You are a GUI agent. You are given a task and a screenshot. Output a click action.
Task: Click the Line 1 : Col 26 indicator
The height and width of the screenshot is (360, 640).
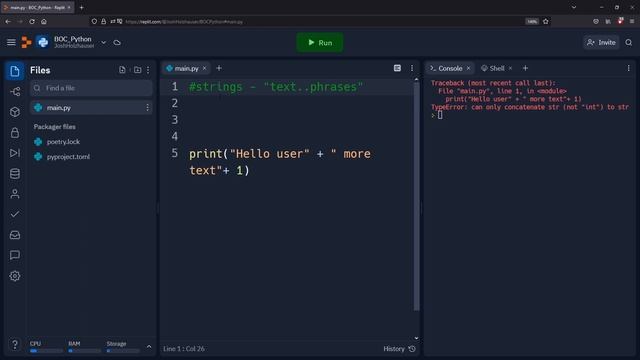pos(184,349)
